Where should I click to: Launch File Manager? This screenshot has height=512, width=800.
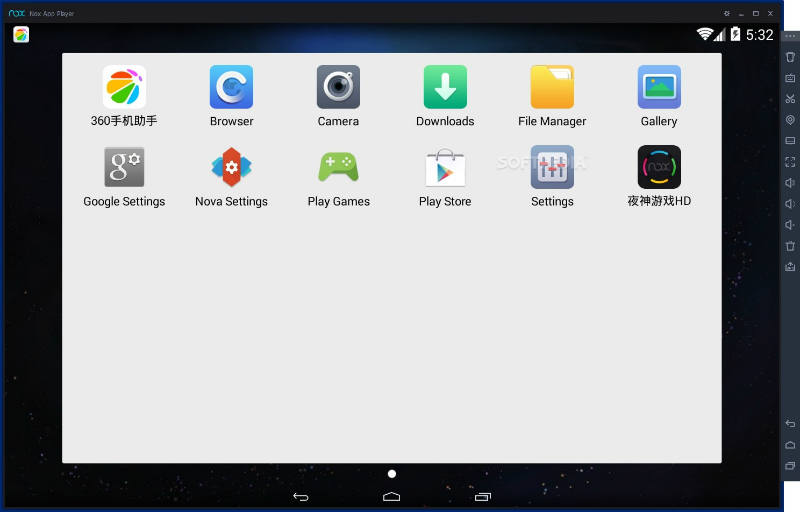point(552,88)
